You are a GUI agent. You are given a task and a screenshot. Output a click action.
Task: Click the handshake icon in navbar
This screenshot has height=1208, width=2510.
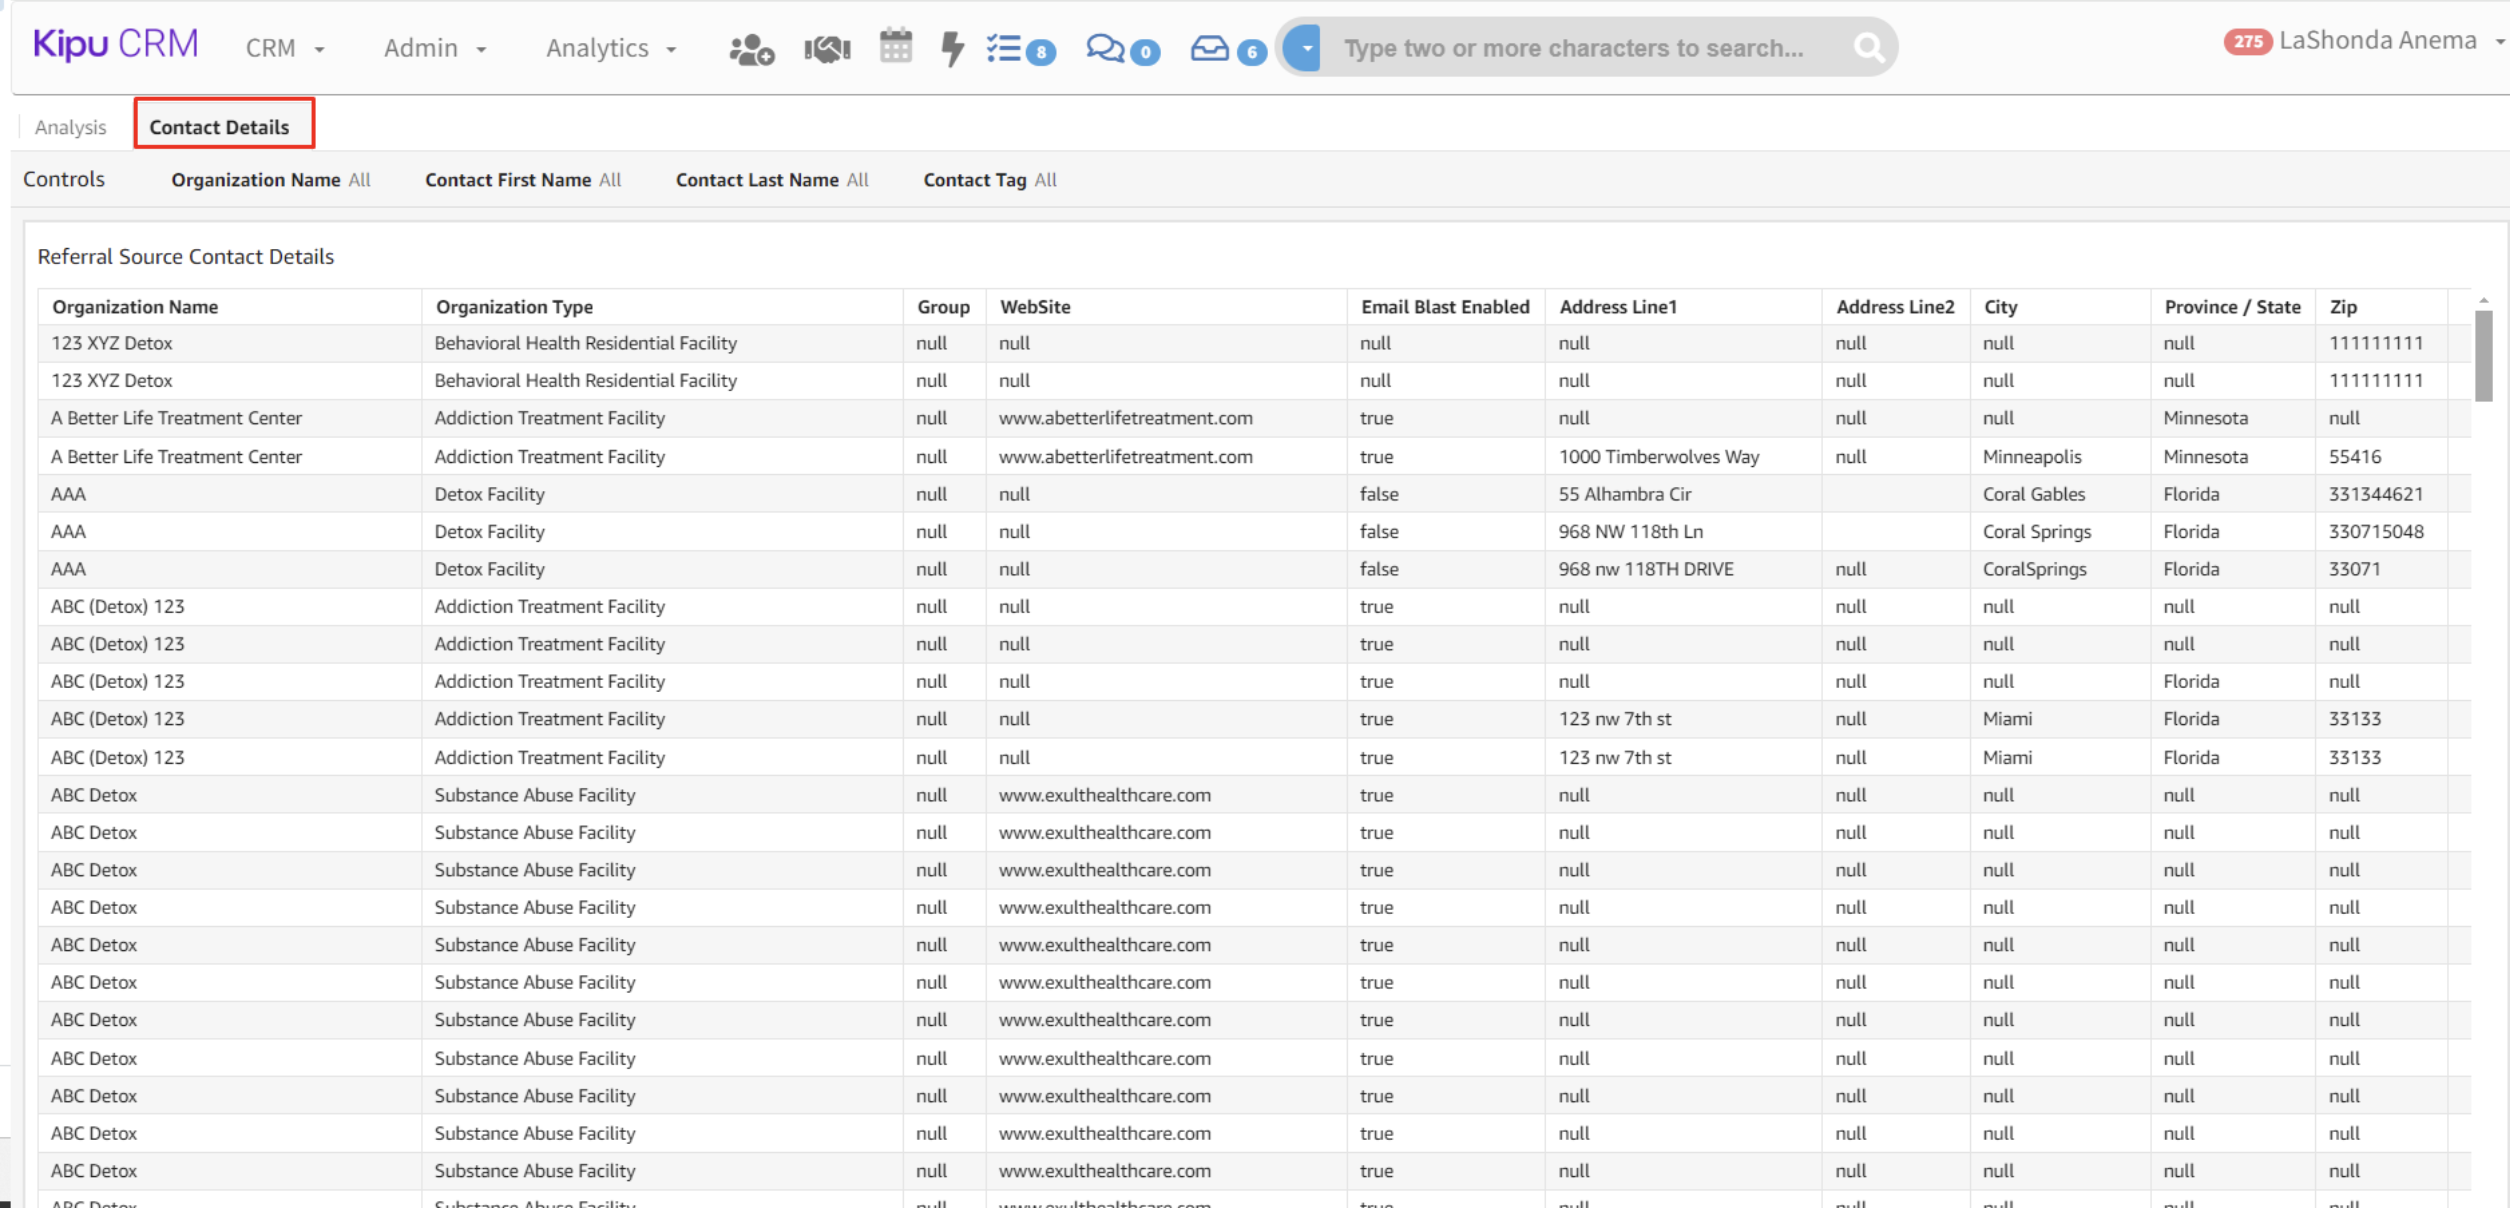[827, 48]
